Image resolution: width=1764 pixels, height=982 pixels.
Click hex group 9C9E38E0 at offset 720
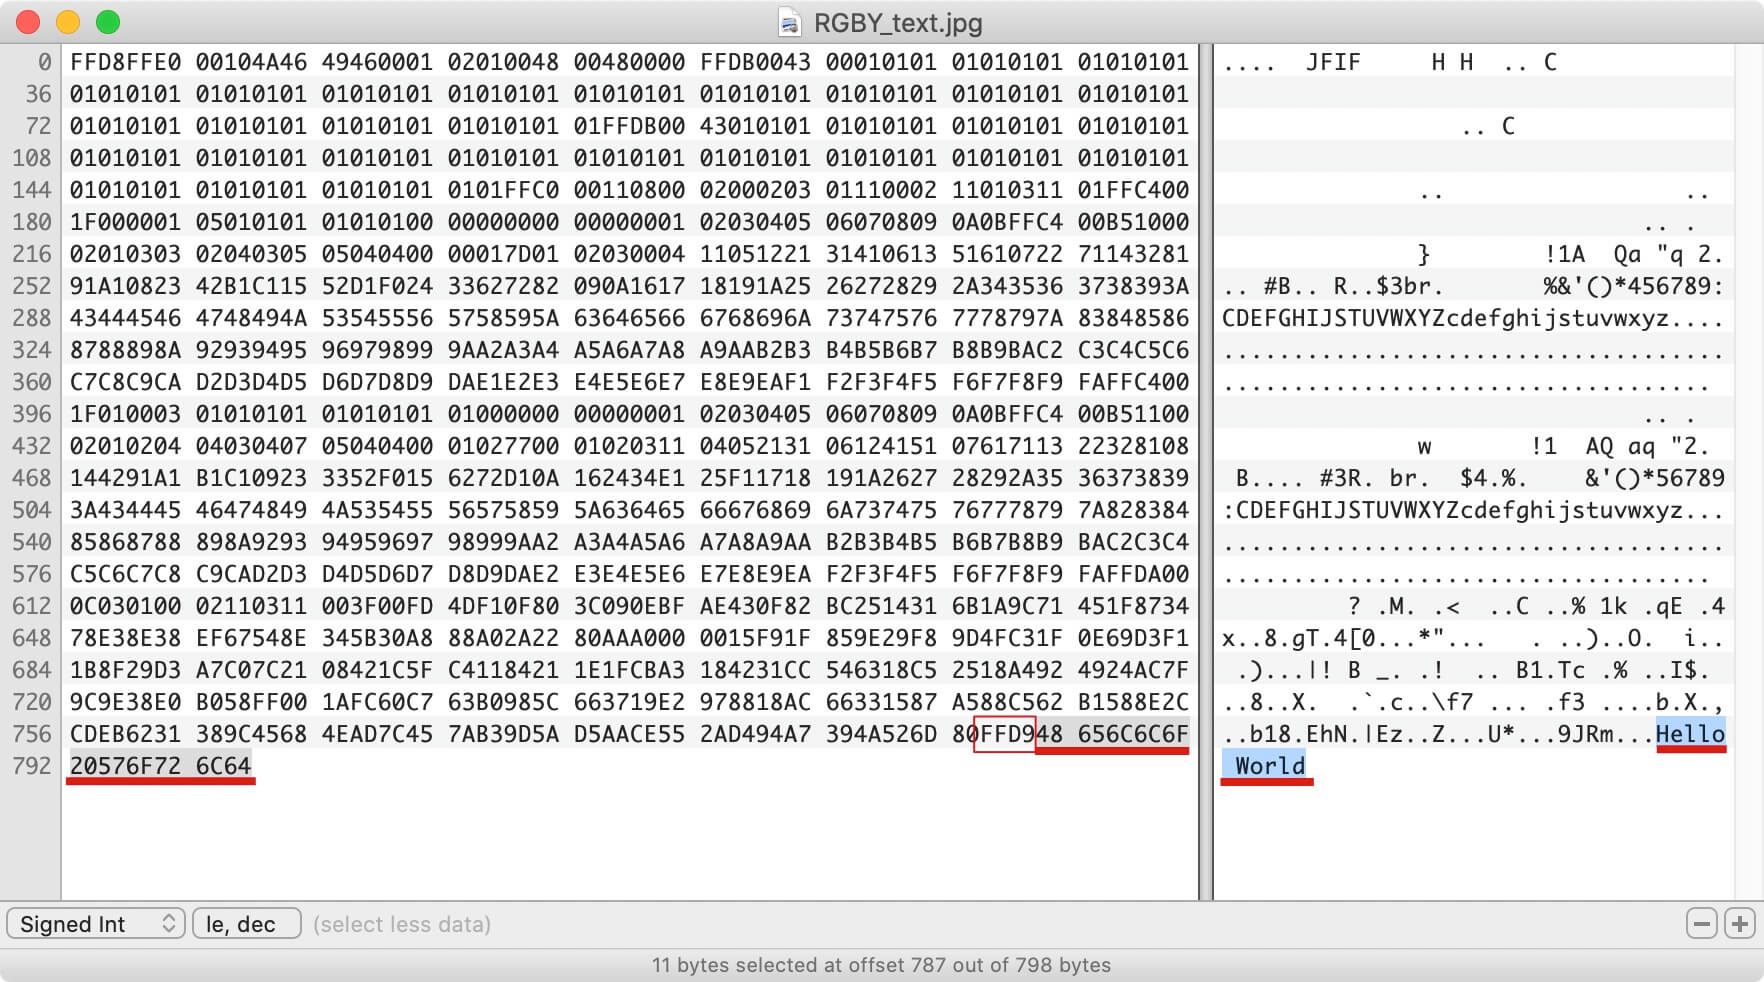point(126,702)
